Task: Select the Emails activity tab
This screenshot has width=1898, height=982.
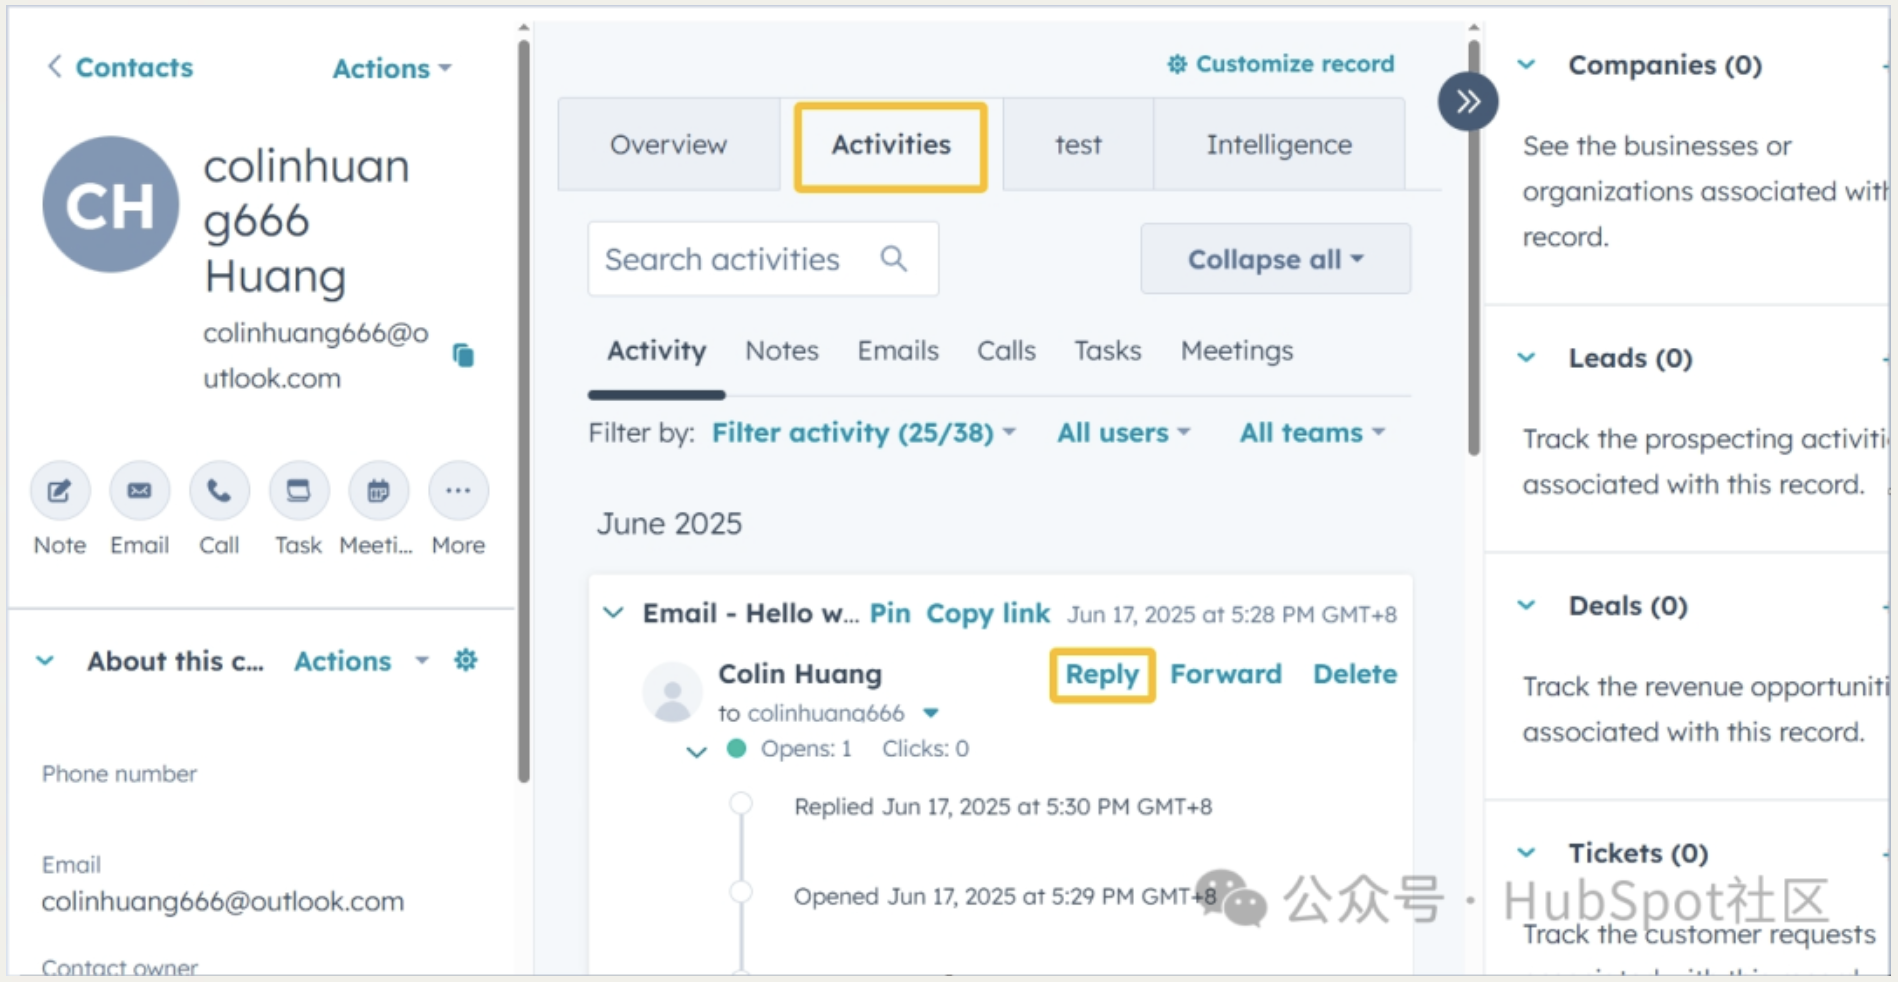Action: (x=897, y=351)
